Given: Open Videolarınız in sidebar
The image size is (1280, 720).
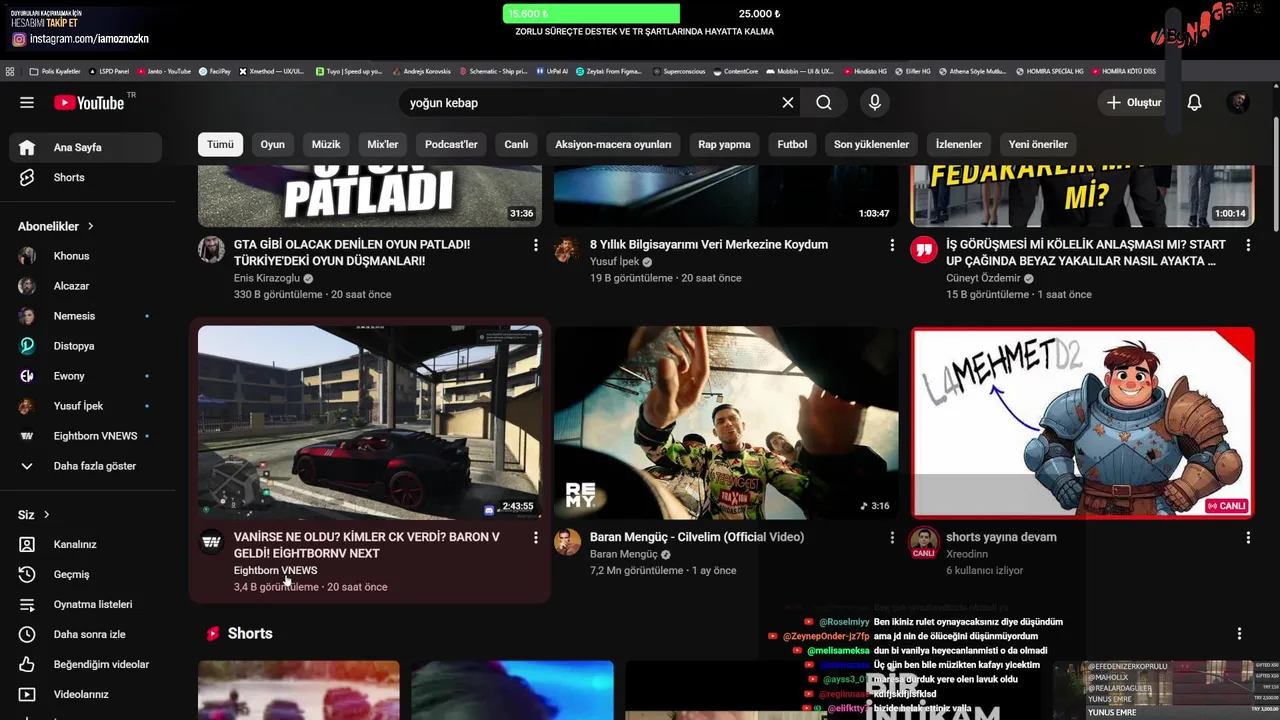Looking at the screenshot, I should [x=85, y=694].
